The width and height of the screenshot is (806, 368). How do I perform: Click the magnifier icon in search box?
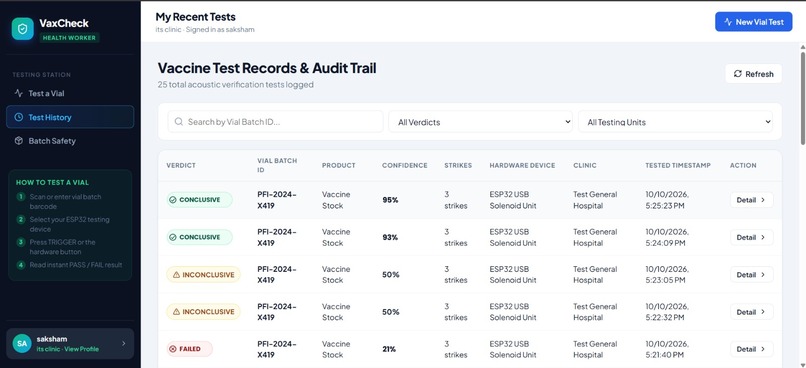click(x=178, y=122)
